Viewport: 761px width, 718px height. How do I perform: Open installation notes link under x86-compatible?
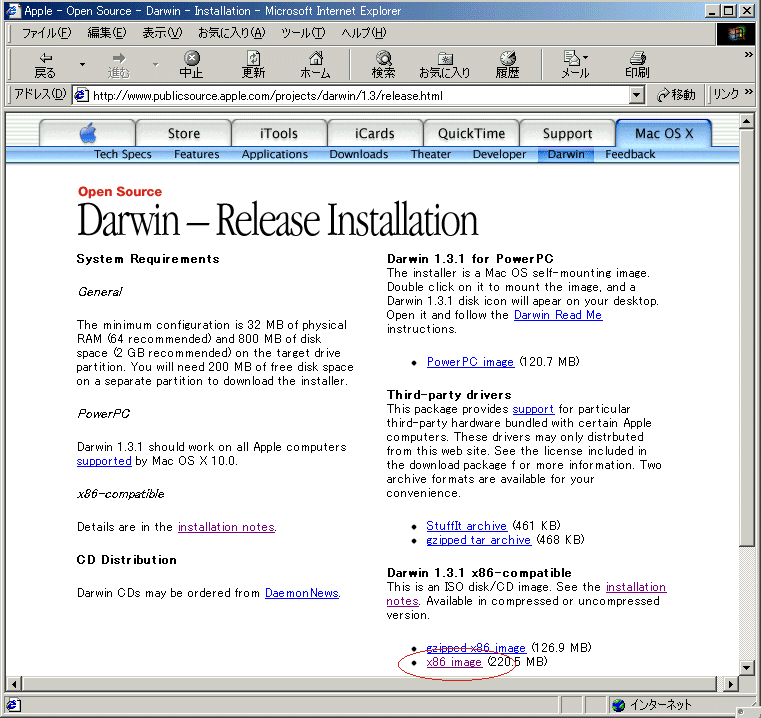pos(227,527)
